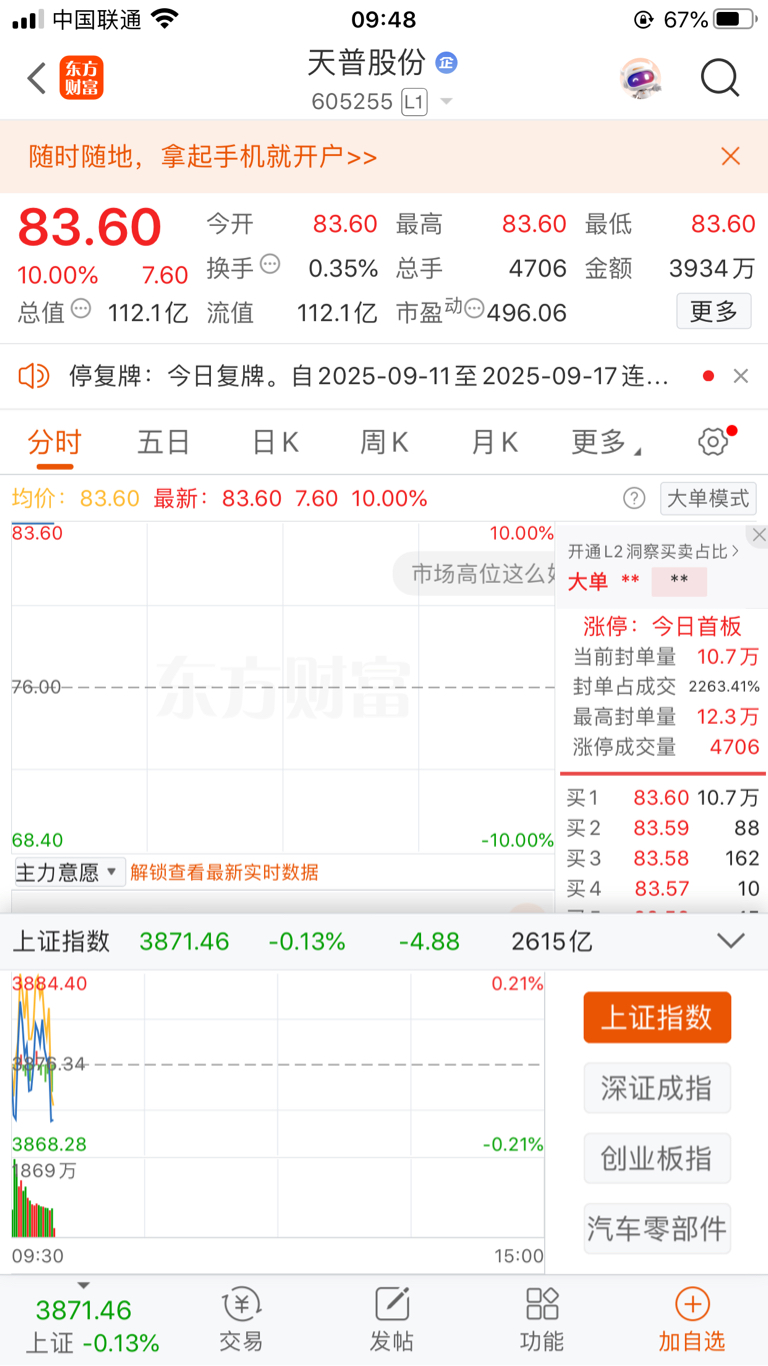Tap 解锁查看最新实时数据 link
The height and width of the screenshot is (1366, 768).
coord(224,872)
